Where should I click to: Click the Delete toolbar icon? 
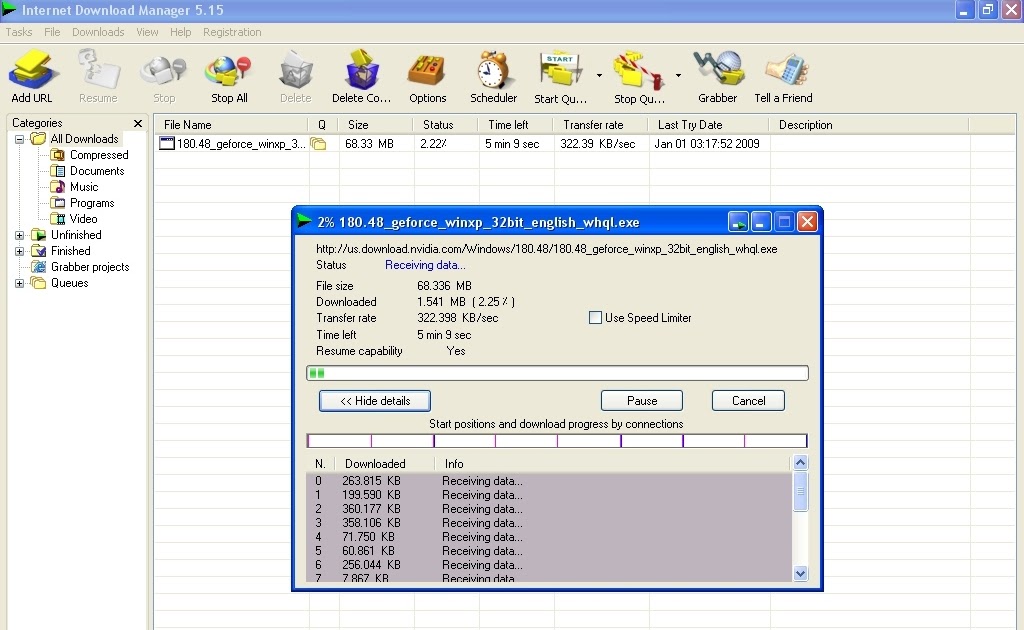click(x=295, y=71)
